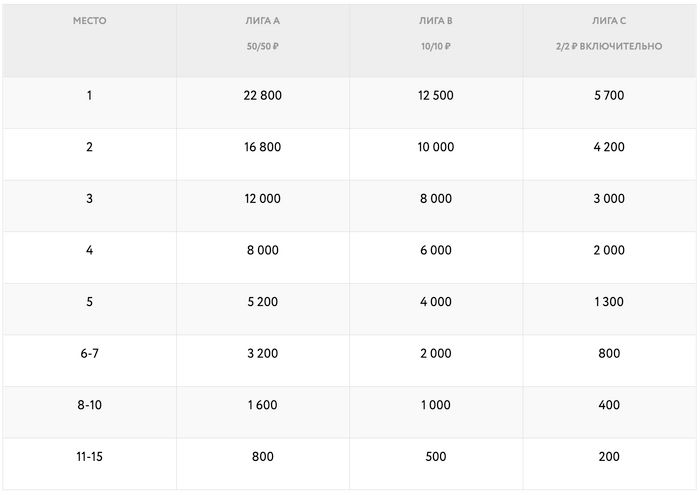This screenshot has width=700, height=495.
Task: Click the 6-7 place row label
Action: pyautogui.click(x=89, y=353)
